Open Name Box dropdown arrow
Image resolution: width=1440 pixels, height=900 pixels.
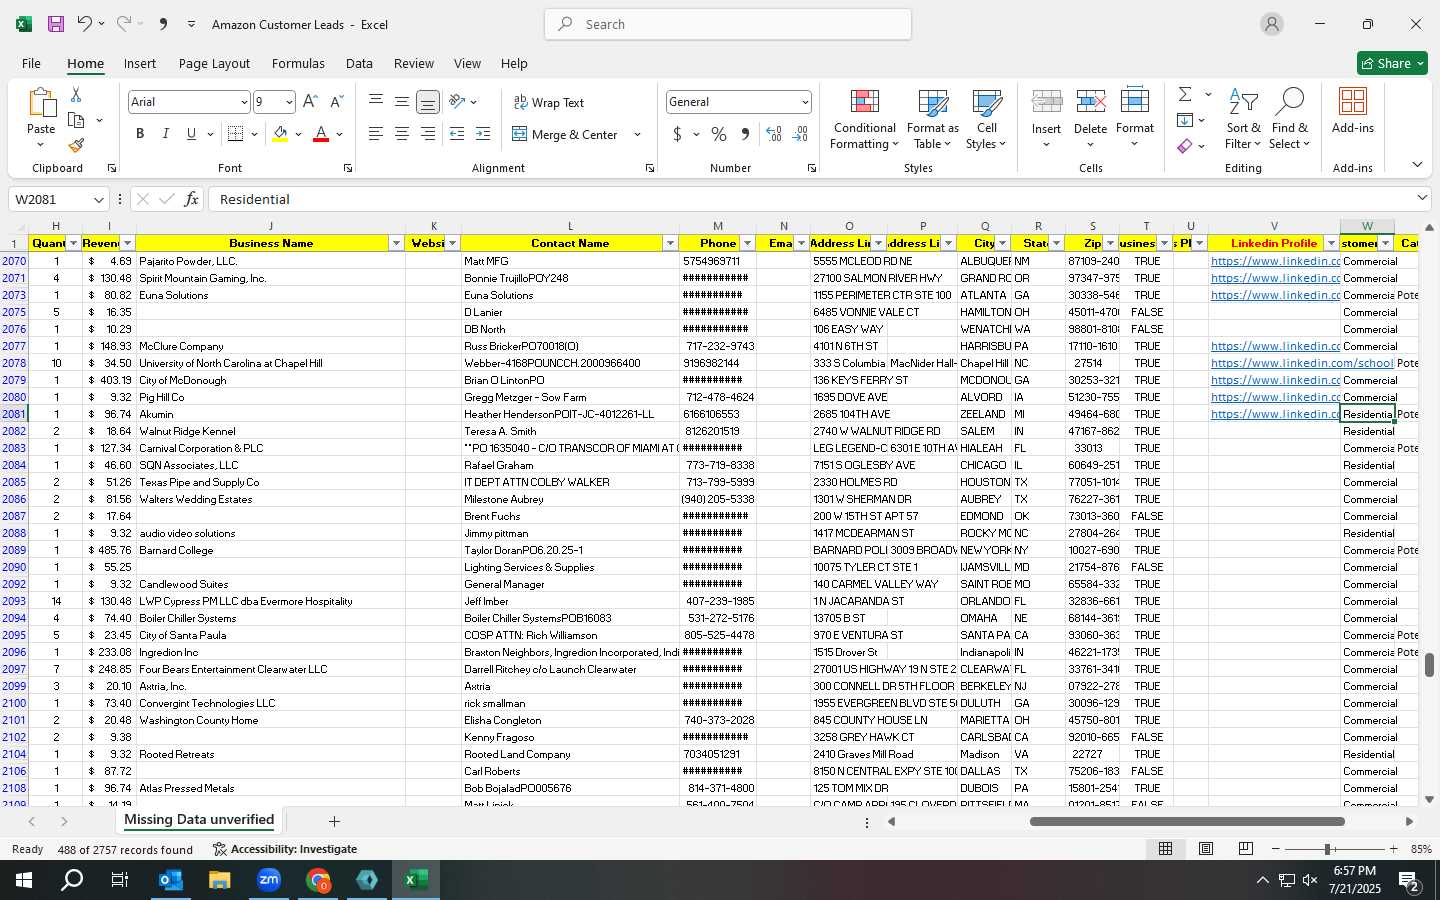(x=99, y=199)
